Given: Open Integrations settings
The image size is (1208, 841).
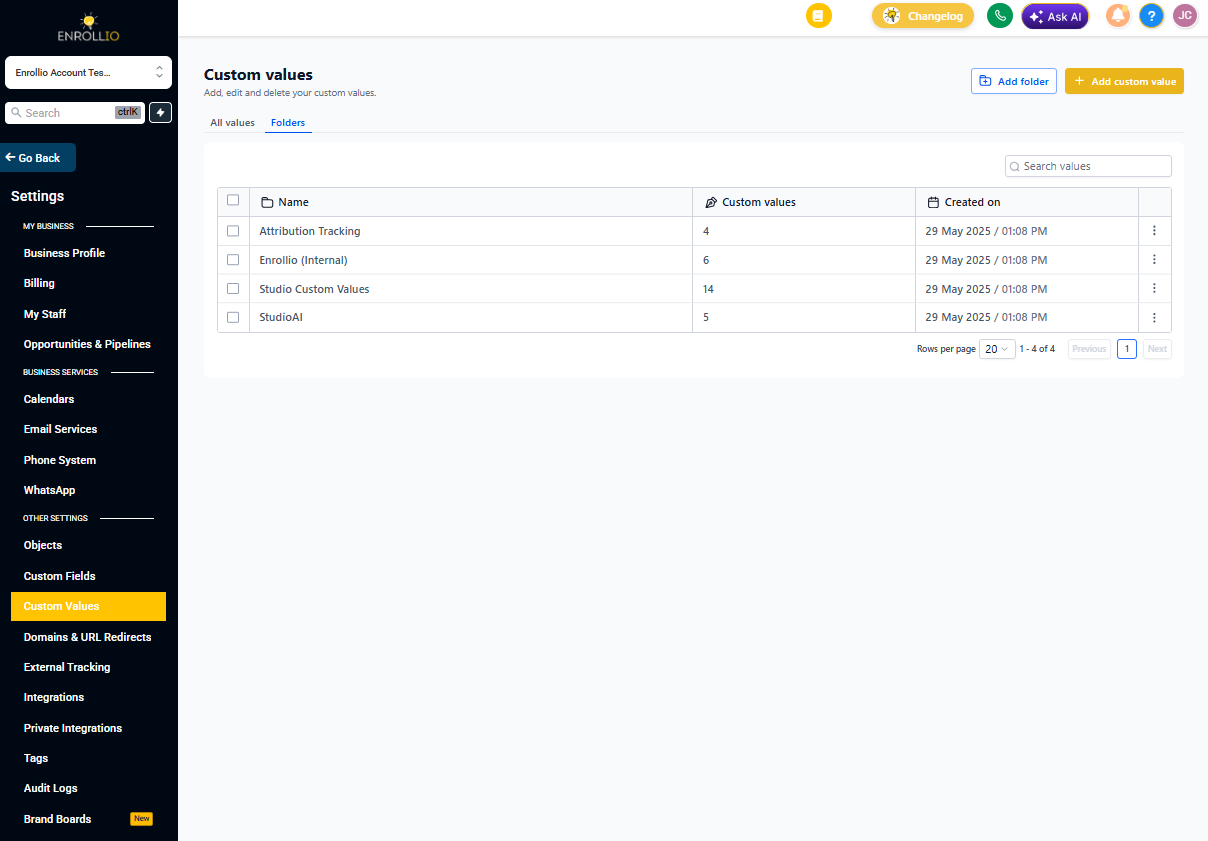Looking at the screenshot, I should coord(54,697).
